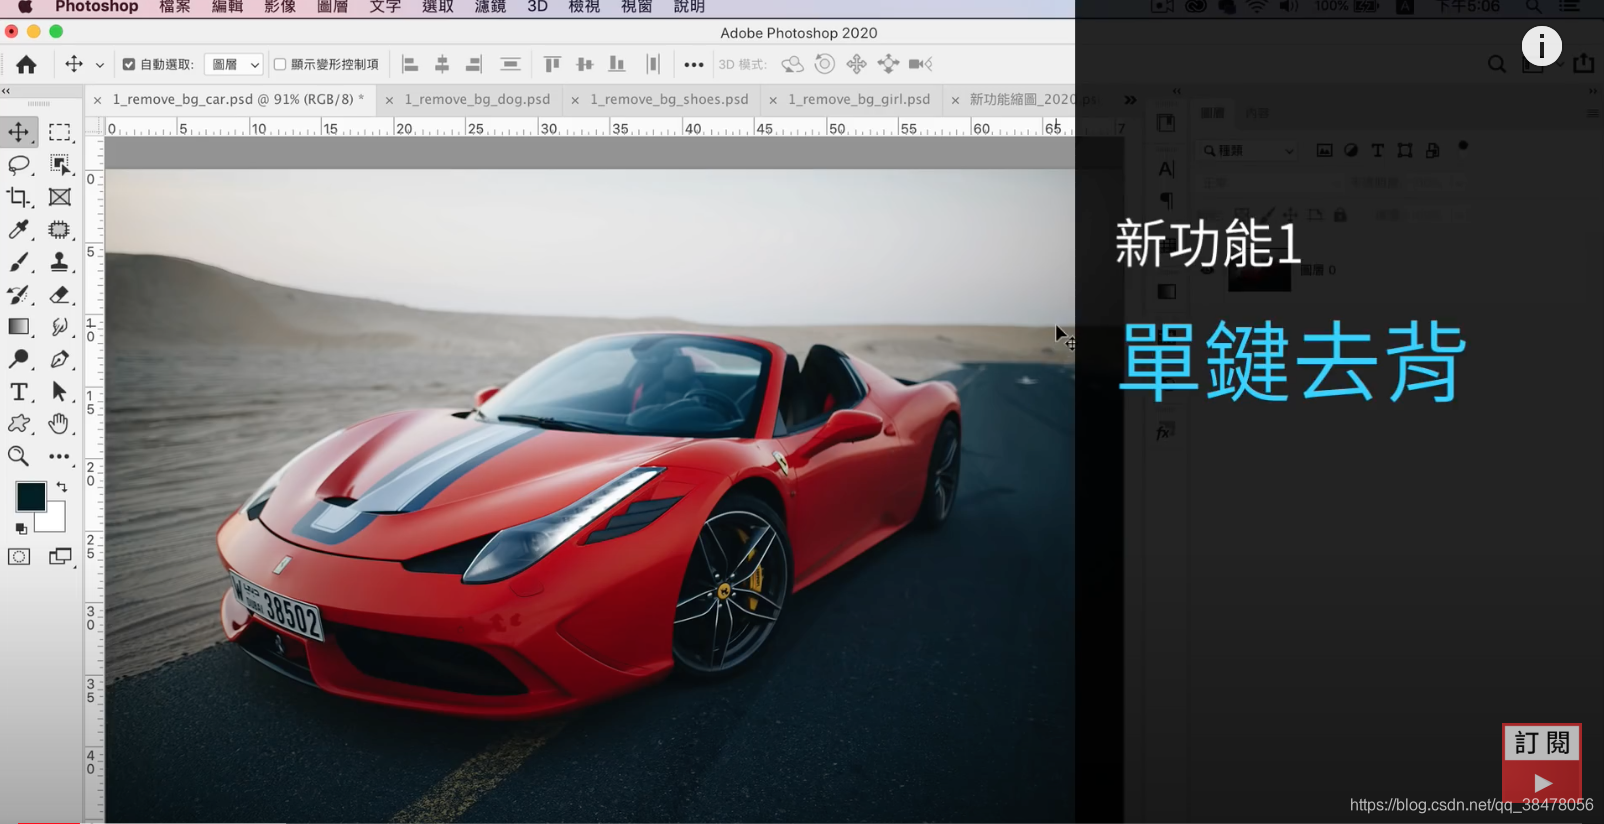Collapse the toolbox panel double arrow

pyautogui.click(x=6, y=91)
